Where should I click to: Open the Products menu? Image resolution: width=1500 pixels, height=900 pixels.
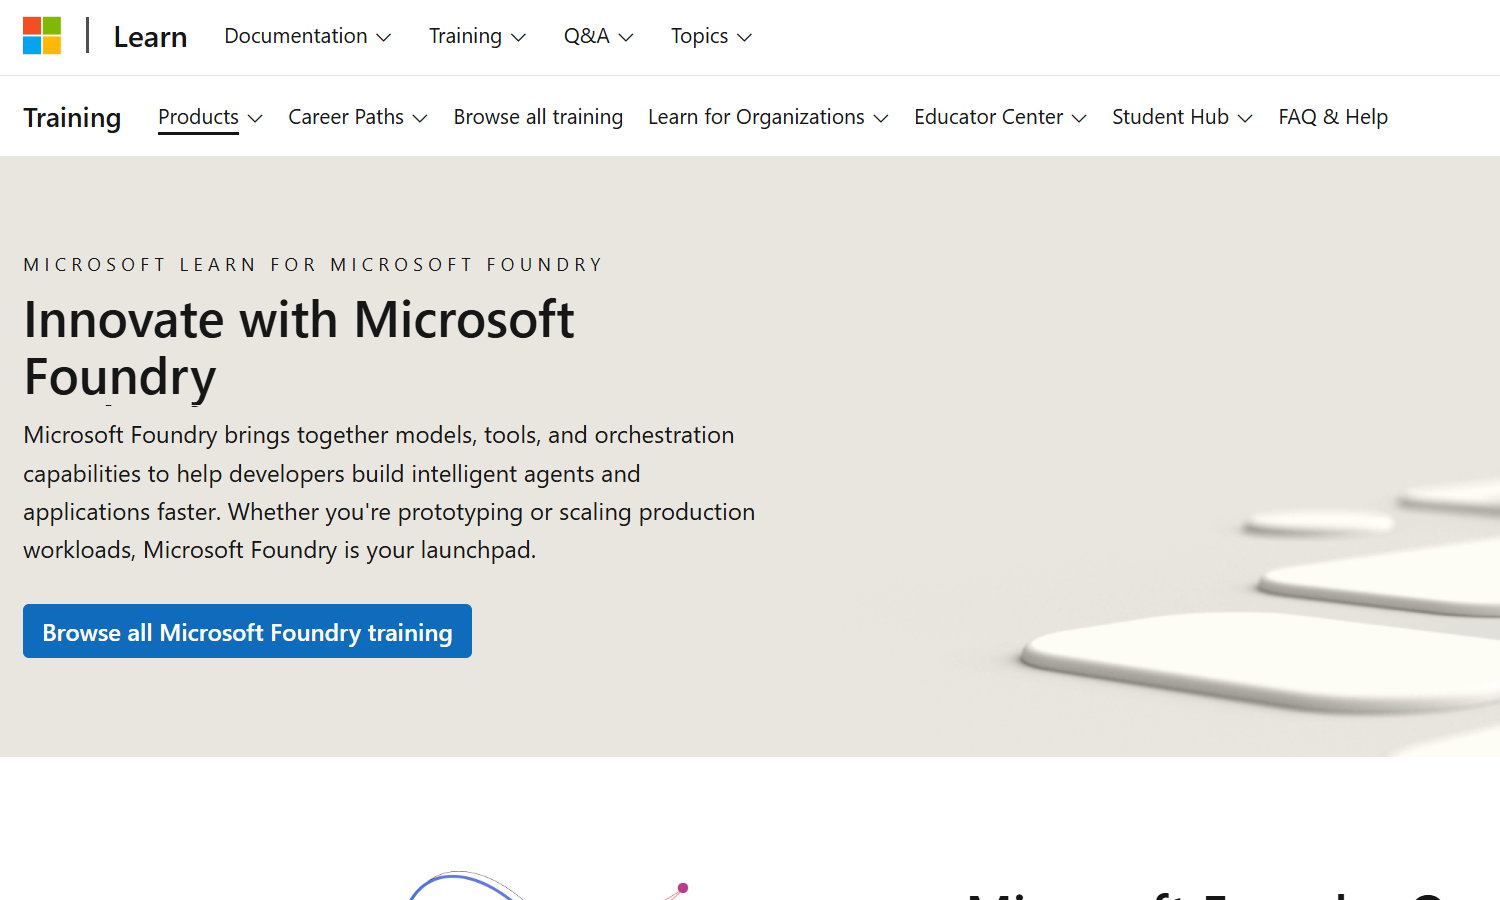click(210, 117)
